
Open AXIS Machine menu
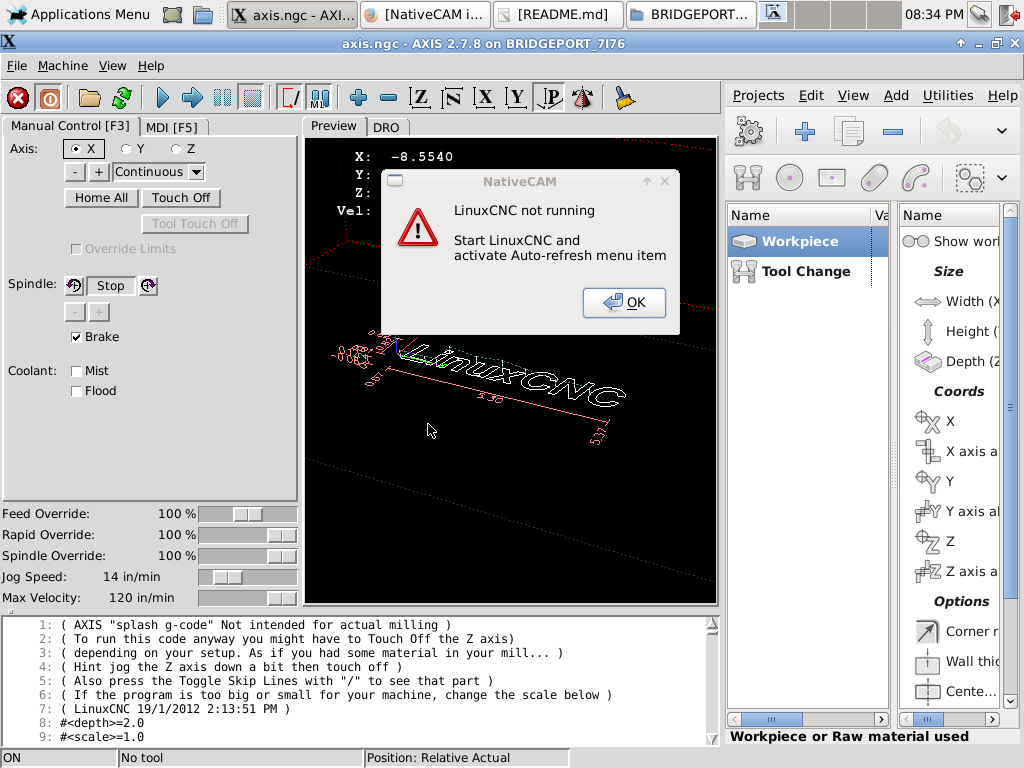[x=63, y=66]
